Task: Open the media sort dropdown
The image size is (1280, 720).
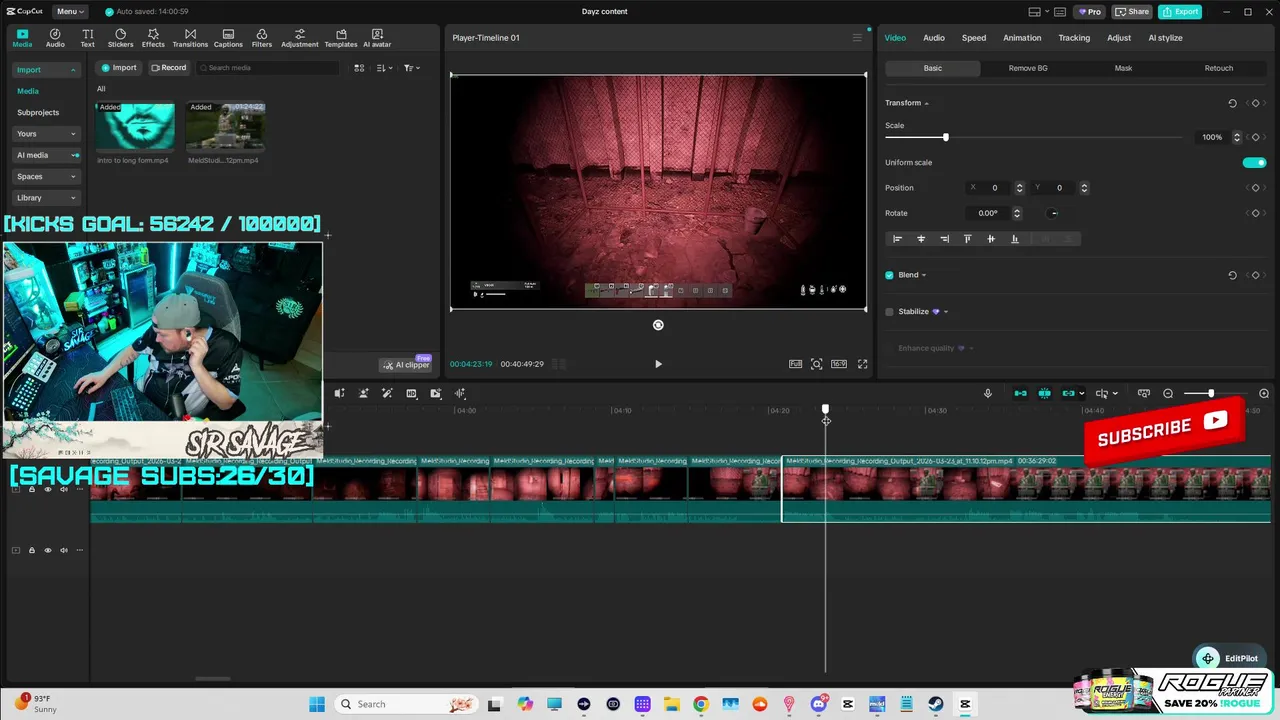Action: (384, 68)
